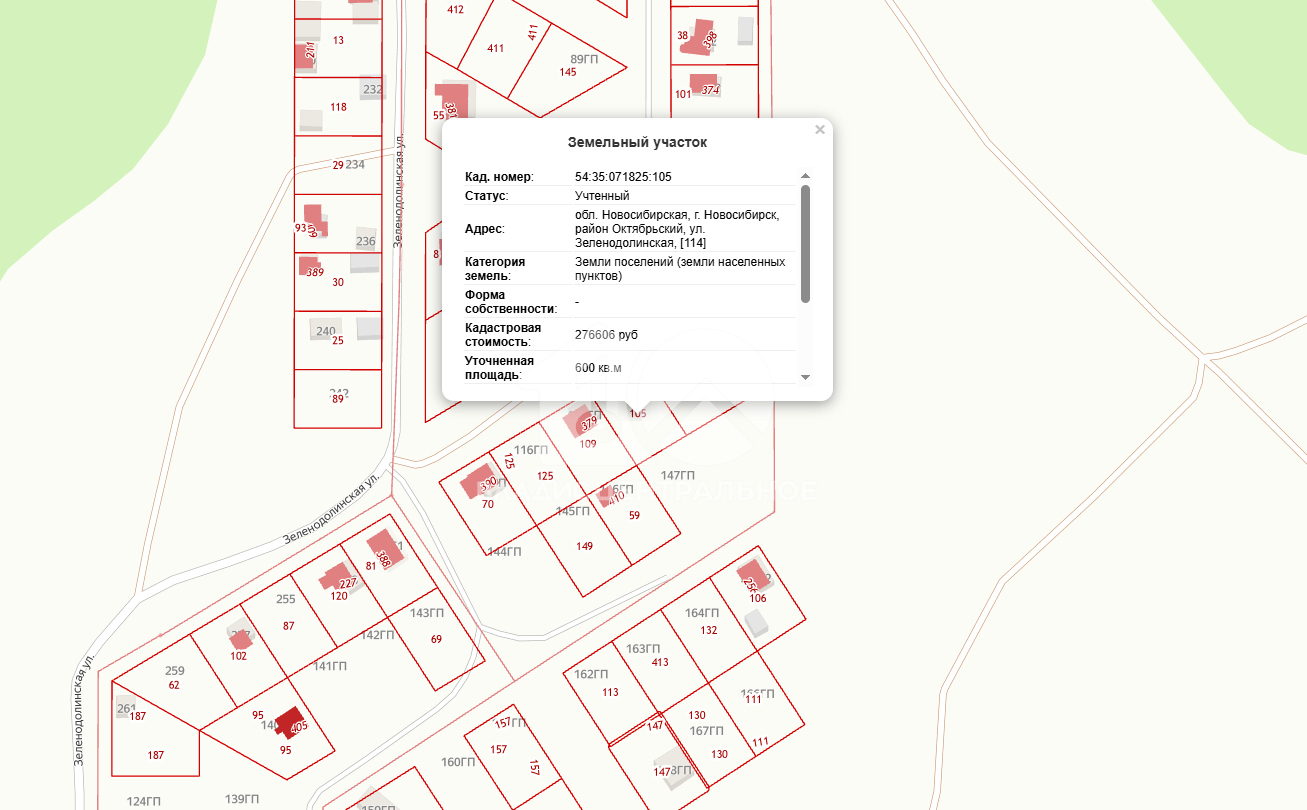Click parcel label 143ГП
The height and width of the screenshot is (810, 1307).
pos(427,613)
